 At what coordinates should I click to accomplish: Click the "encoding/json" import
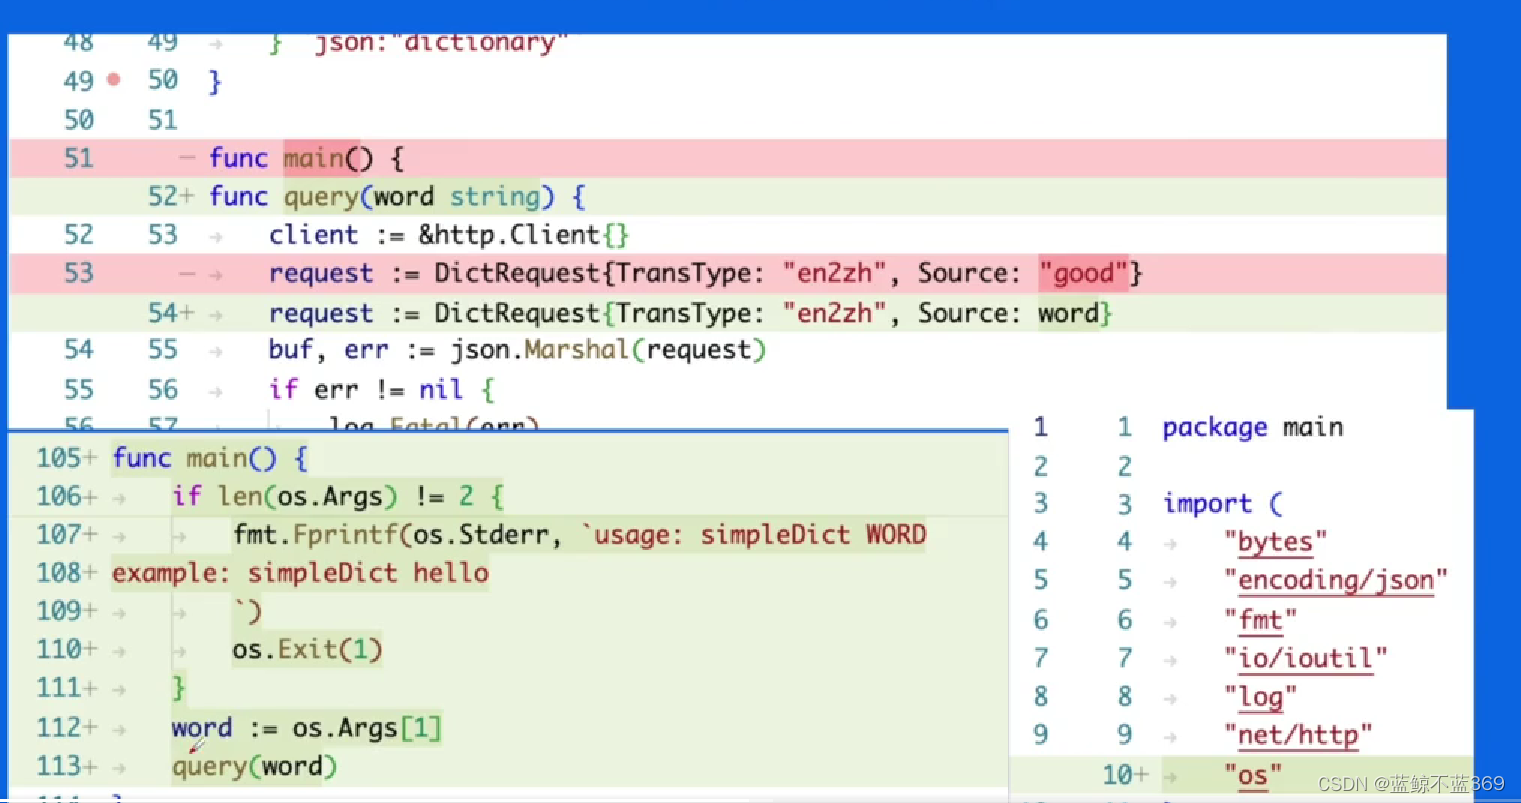click(x=1336, y=581)
